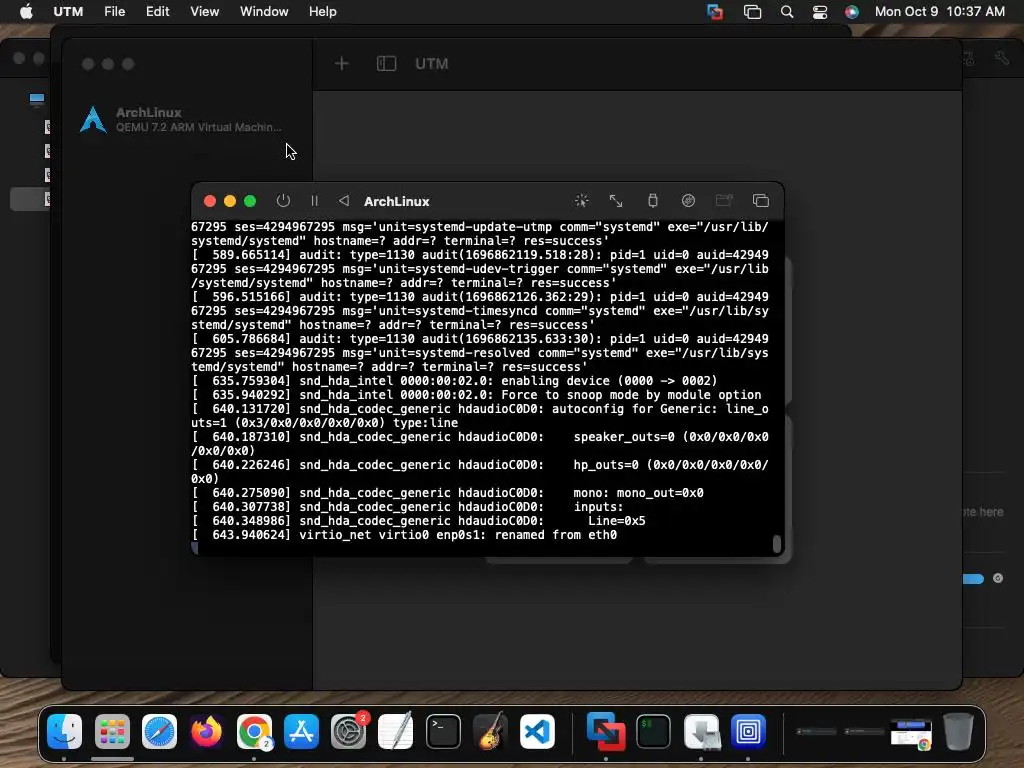The height and width of the screenshot is (768, 1024).
Task: Click Siri icon in menu bar
Action: 852,12
